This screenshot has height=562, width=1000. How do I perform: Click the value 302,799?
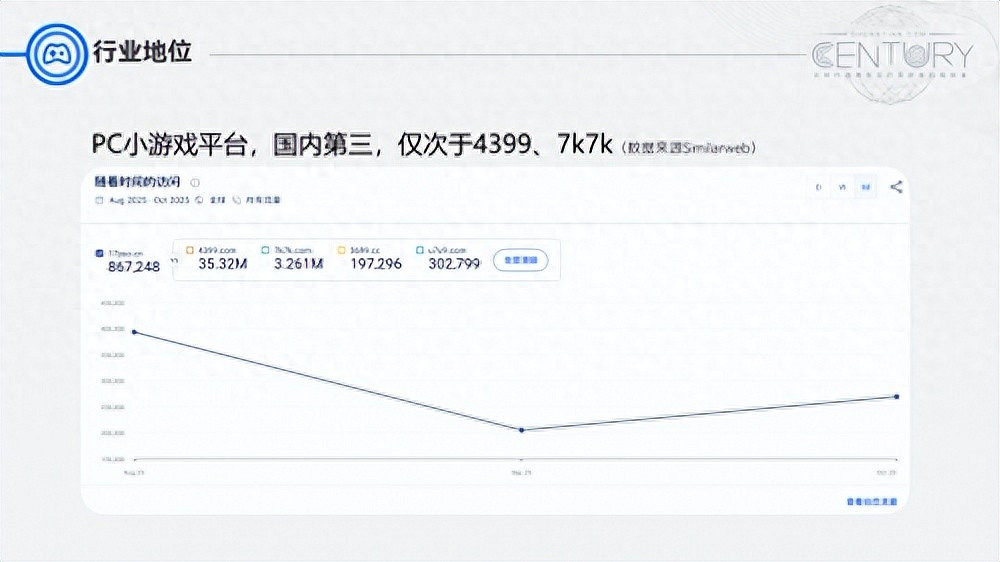click(x=454, y=263)
